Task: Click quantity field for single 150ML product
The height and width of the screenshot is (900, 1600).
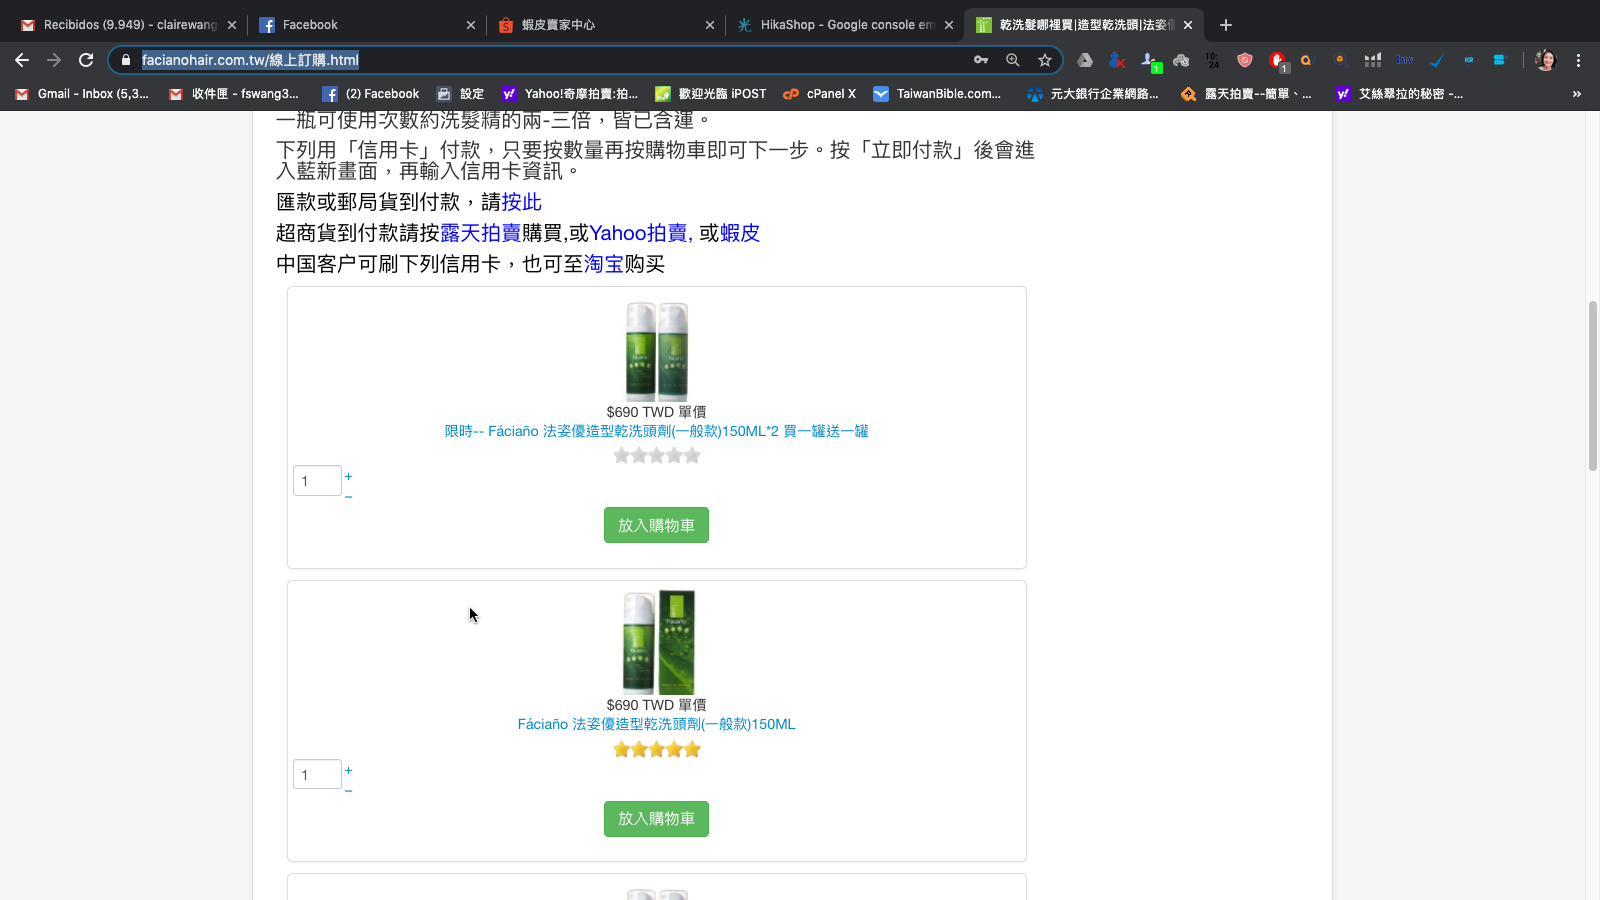Action: 317,774
